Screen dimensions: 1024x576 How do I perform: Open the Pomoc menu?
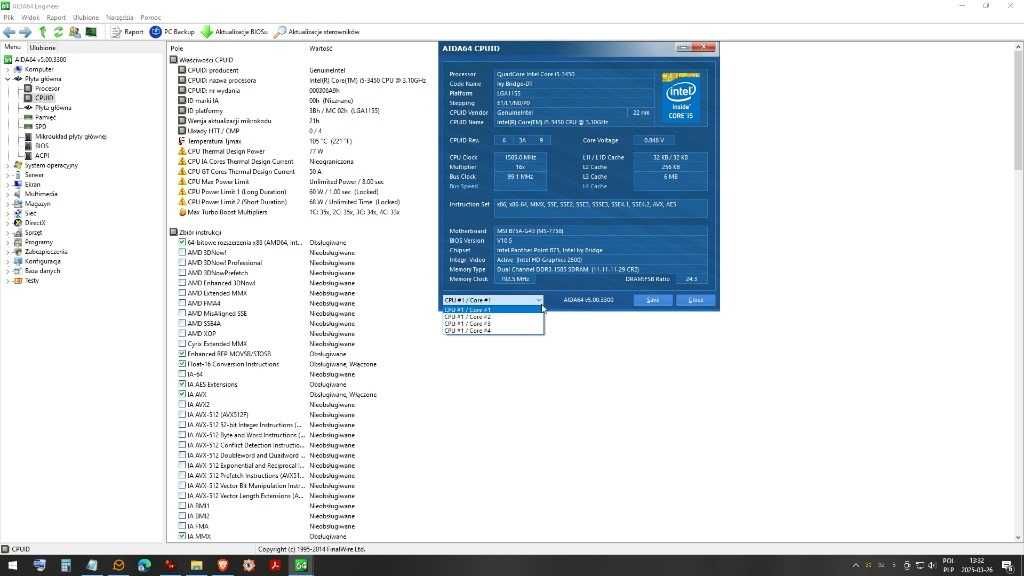click(150, 18)
